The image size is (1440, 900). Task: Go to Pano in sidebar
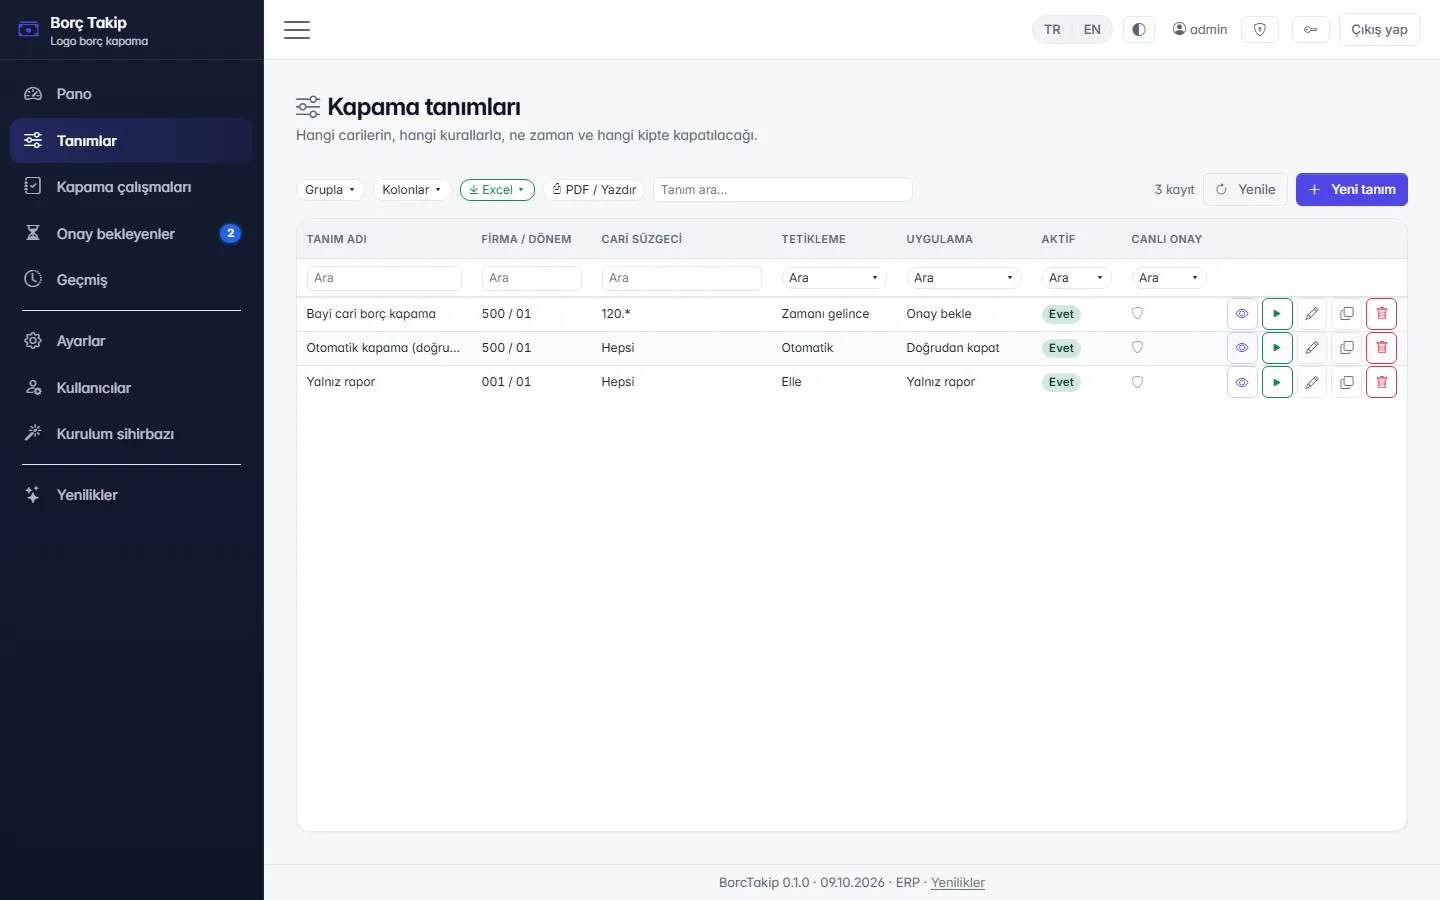pos(131,94)
